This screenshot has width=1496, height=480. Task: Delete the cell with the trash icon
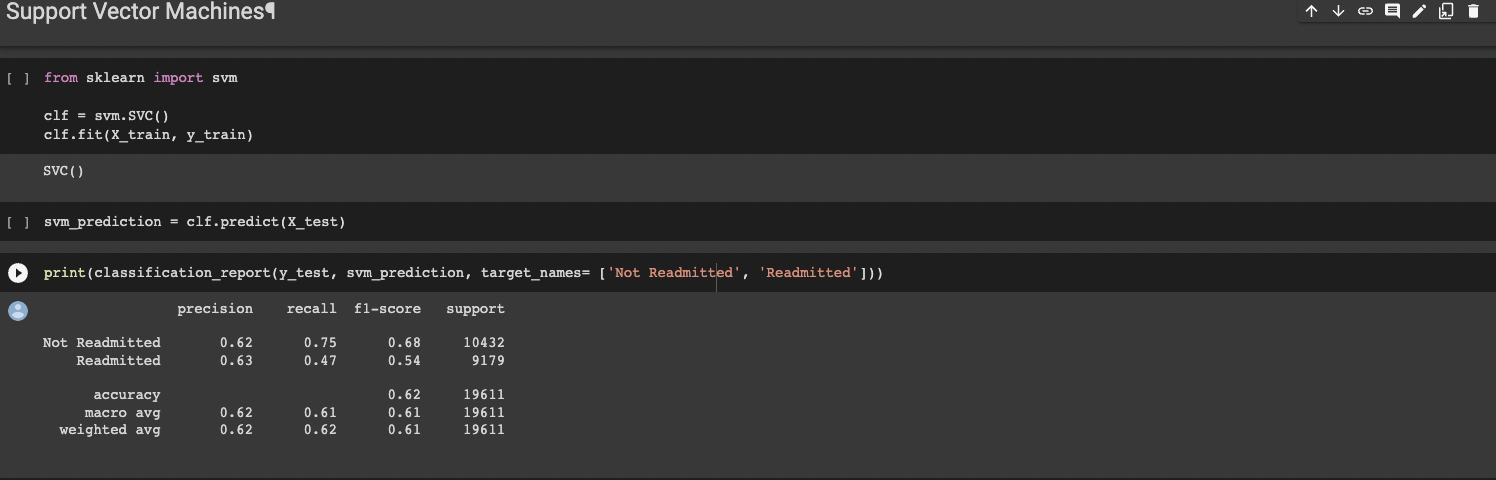(1473, 11)
